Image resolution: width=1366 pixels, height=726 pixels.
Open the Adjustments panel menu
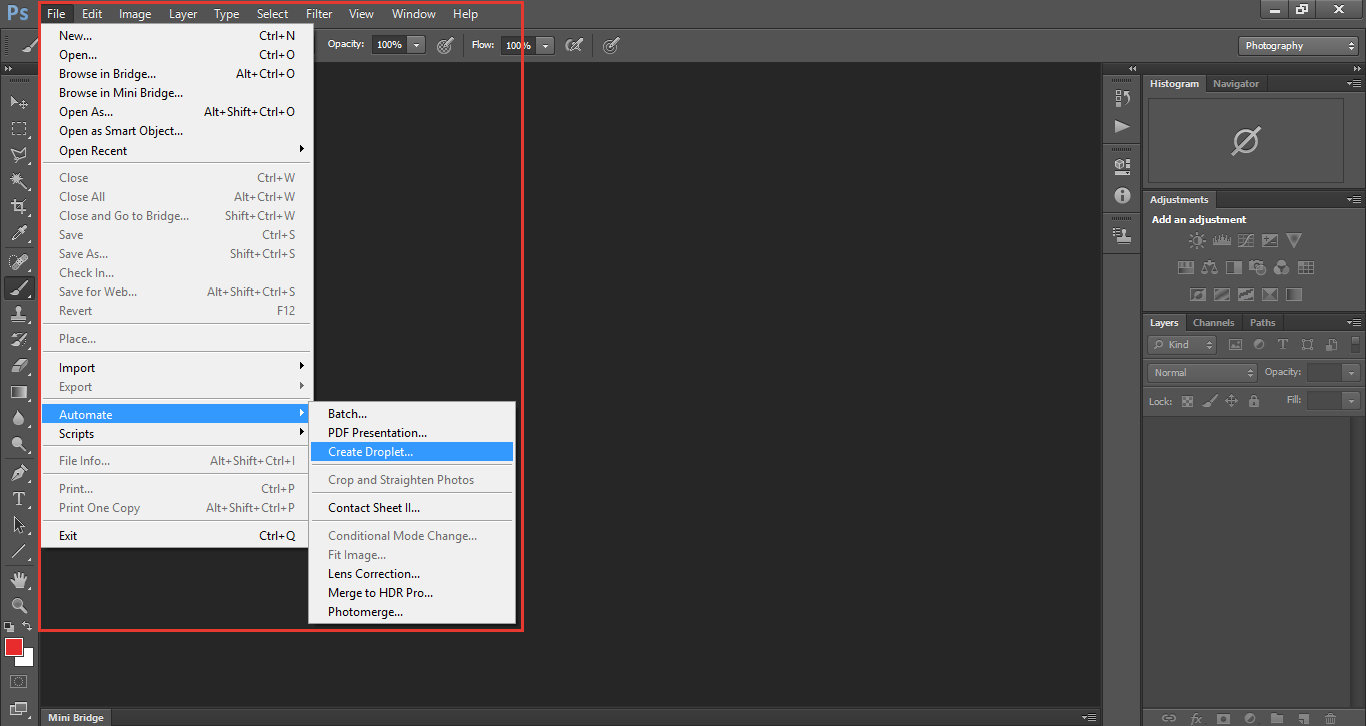point(1354,200)
